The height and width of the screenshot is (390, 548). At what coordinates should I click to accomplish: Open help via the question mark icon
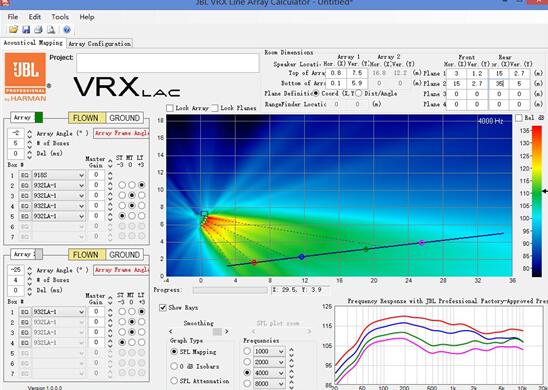(67, 30)
